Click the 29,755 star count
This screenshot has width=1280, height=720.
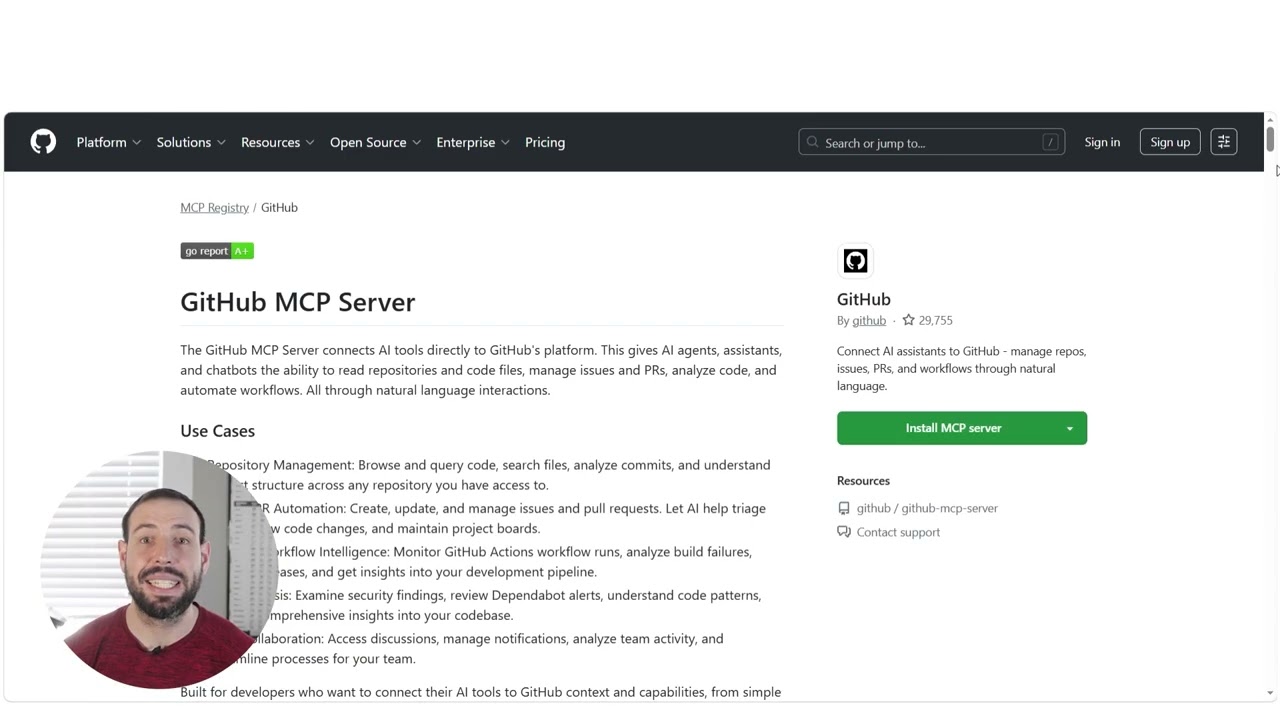[x=935, y=320]
